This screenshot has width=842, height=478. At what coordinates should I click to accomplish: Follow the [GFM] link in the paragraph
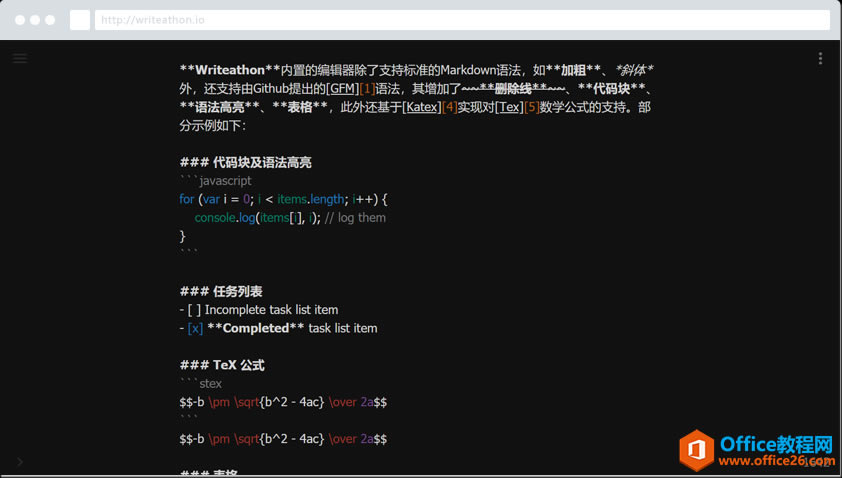pos(343,89)
